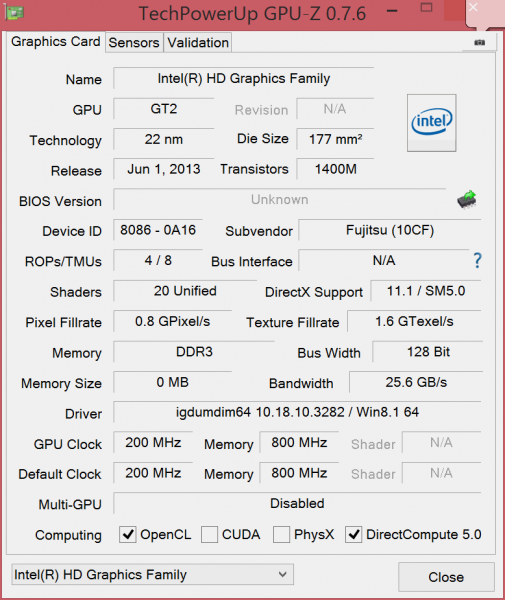Click the TechPowerUp GPU-Z 0.7.6 title text
The image size is (505, 600).
coord(252,14)
